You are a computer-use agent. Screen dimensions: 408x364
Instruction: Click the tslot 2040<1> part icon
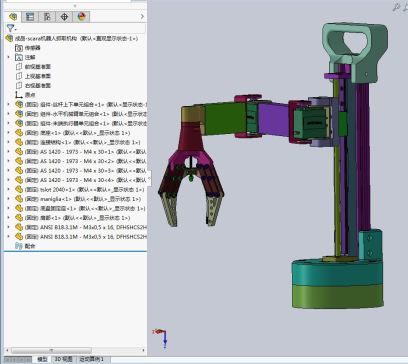tap(19, 189)
